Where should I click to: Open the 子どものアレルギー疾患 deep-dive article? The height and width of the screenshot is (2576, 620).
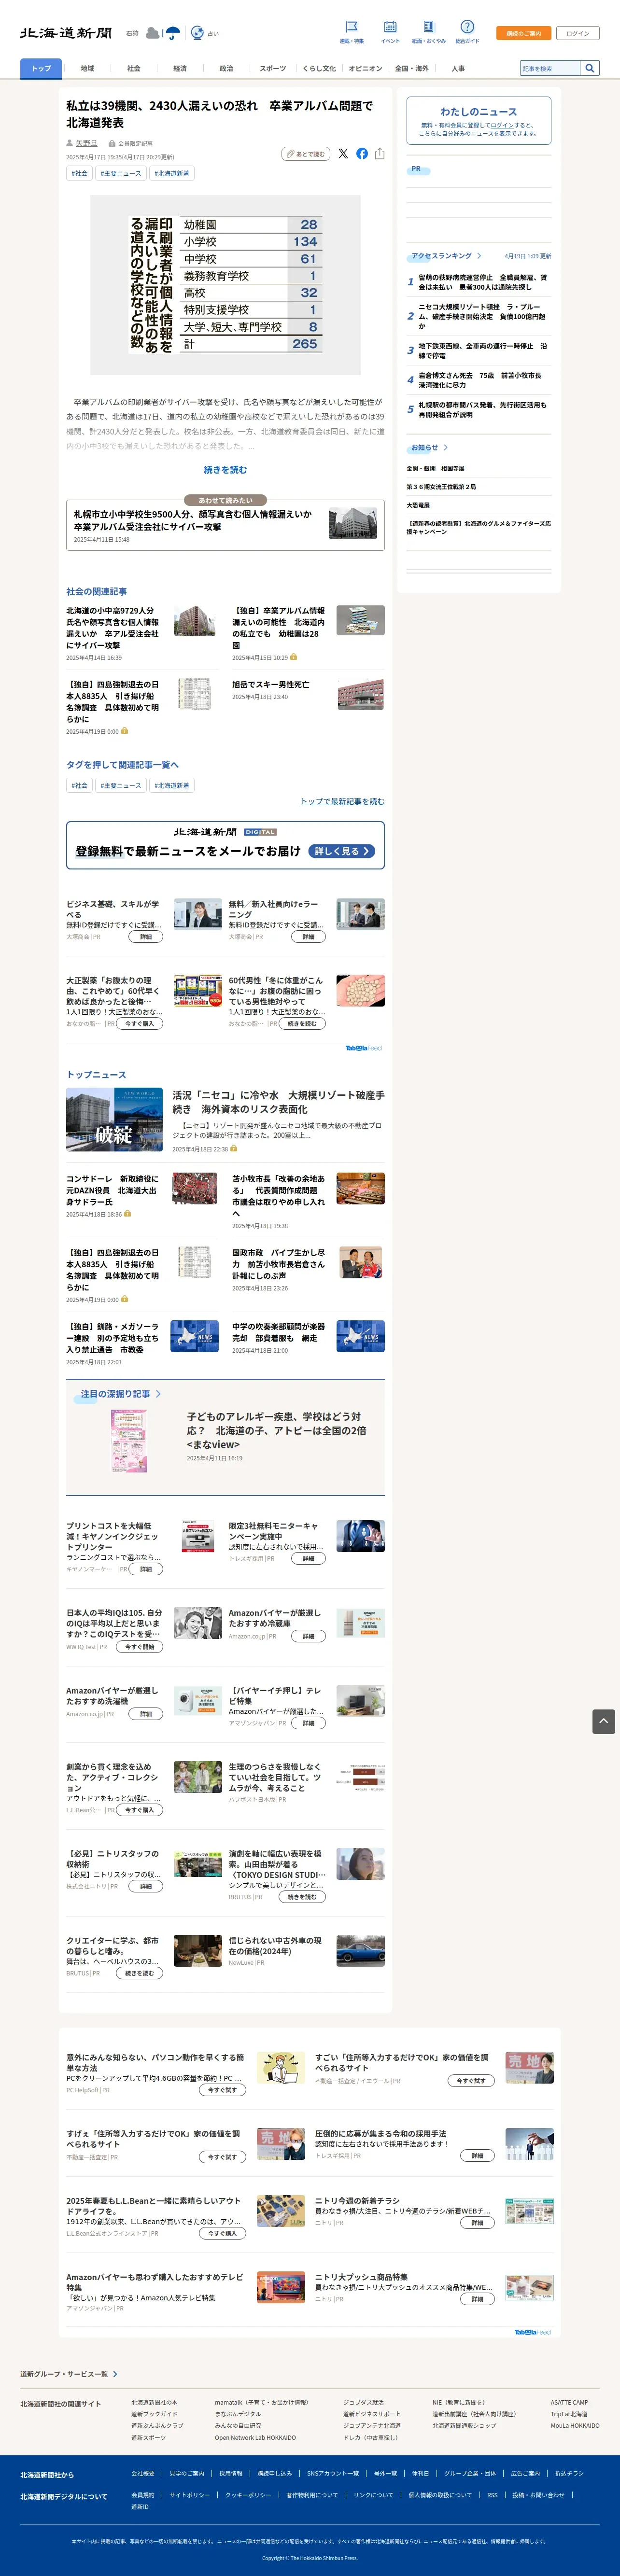[277, 1431]
